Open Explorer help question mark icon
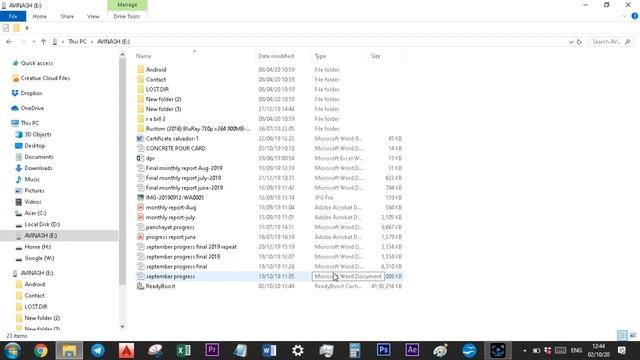640x360 pixels. [634, 16]
